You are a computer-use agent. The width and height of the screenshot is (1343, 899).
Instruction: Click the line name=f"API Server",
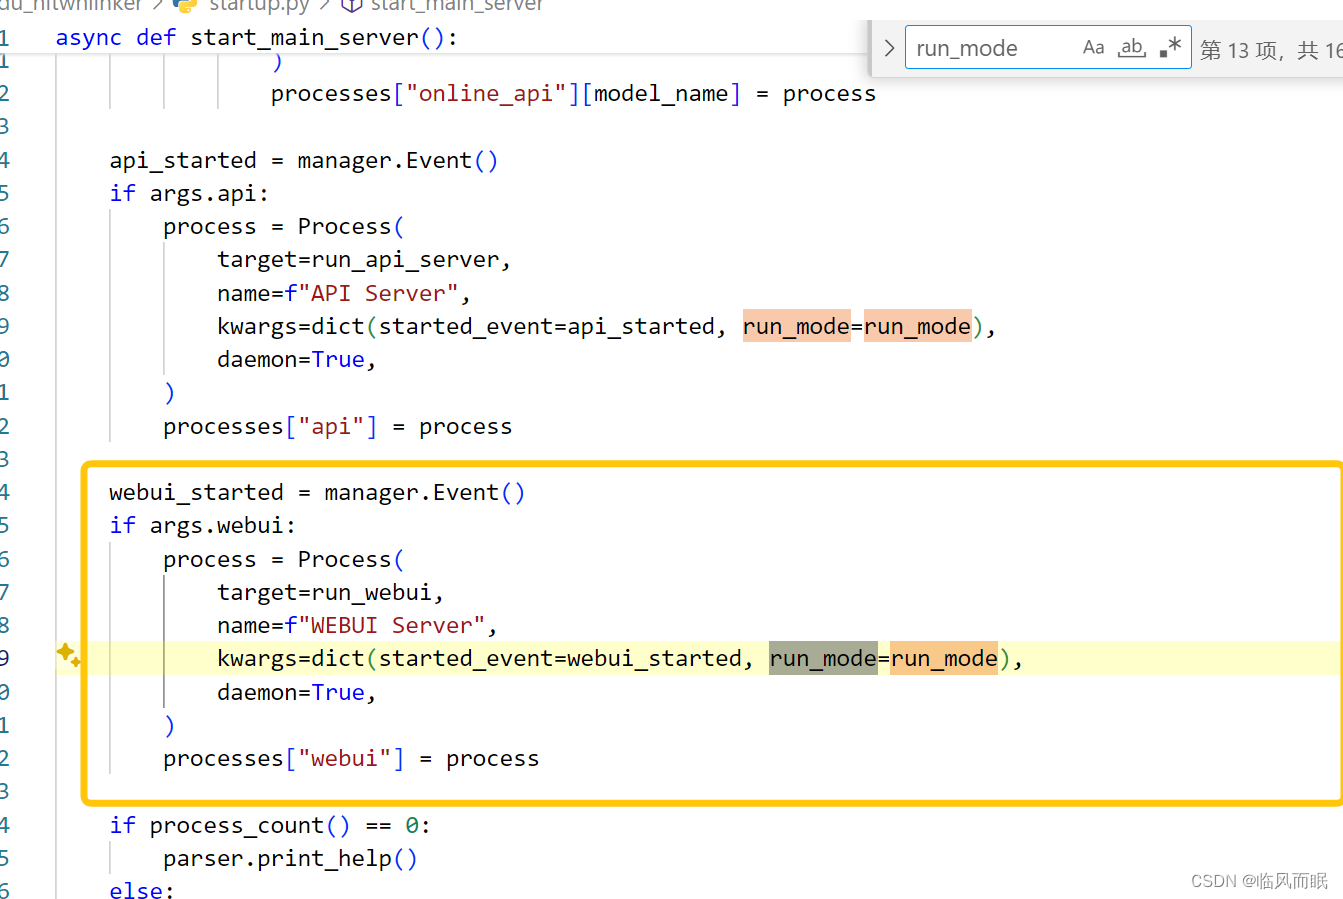[x=344, y=294]
